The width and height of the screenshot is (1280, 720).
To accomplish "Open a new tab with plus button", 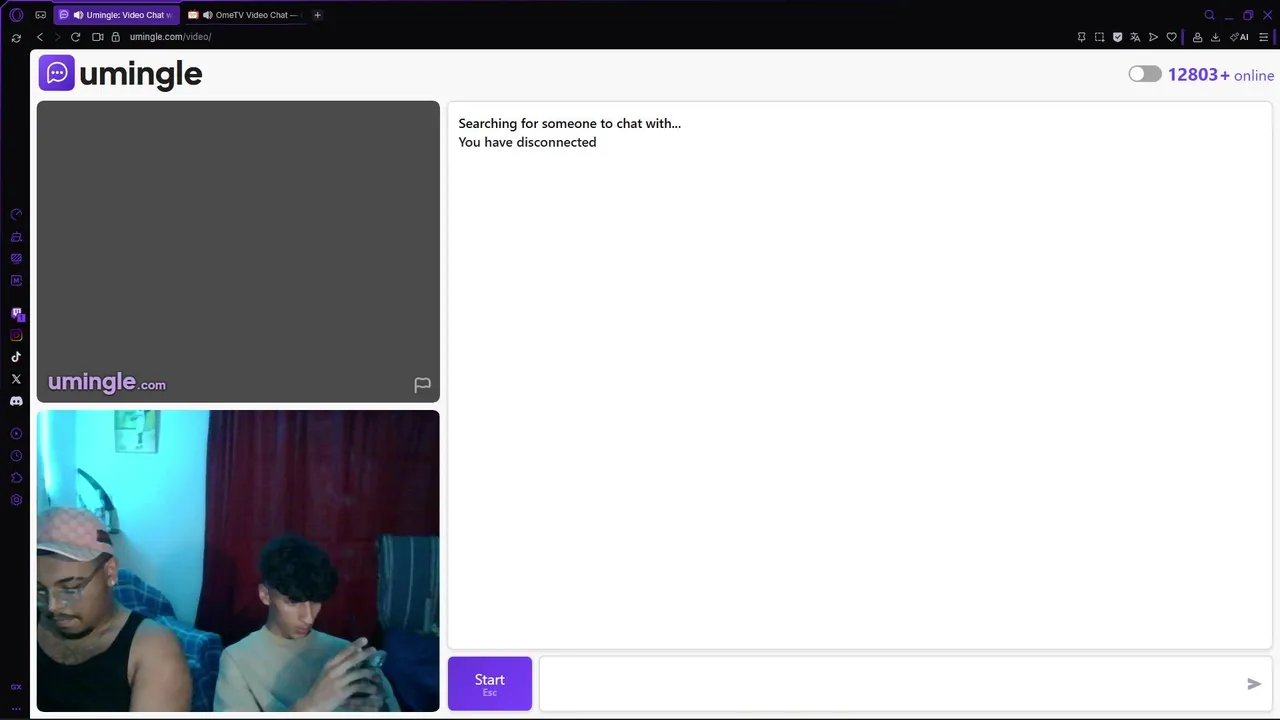I will [x=317, y=15].
